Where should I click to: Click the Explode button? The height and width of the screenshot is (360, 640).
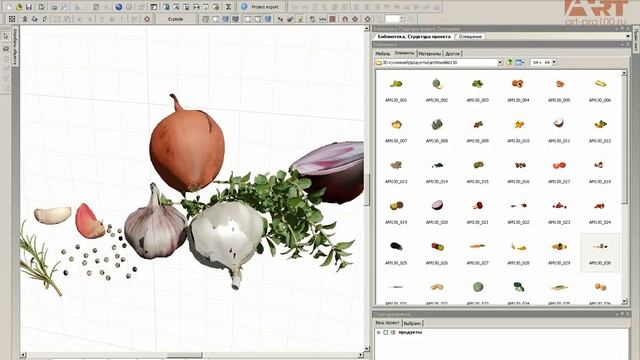pos(176,19)
